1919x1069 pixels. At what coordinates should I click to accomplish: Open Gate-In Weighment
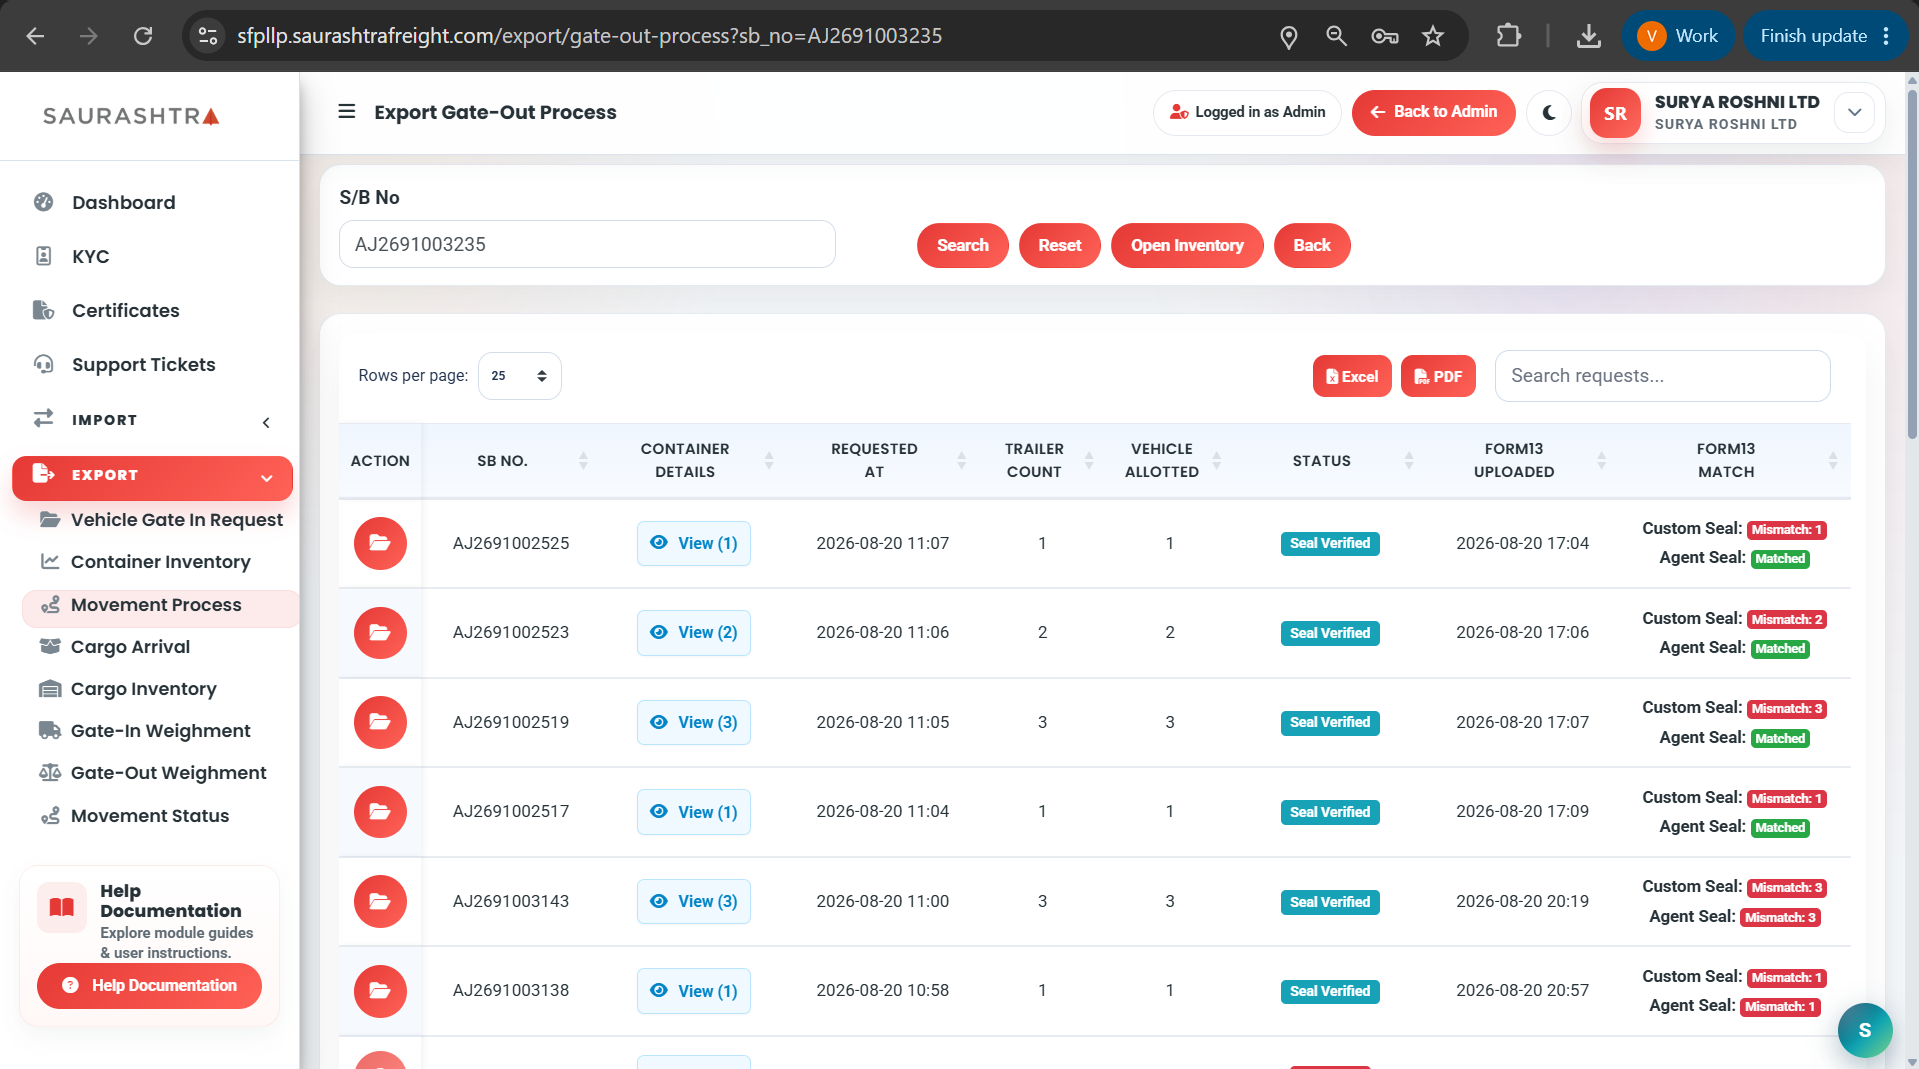click(x=160, y=730)
